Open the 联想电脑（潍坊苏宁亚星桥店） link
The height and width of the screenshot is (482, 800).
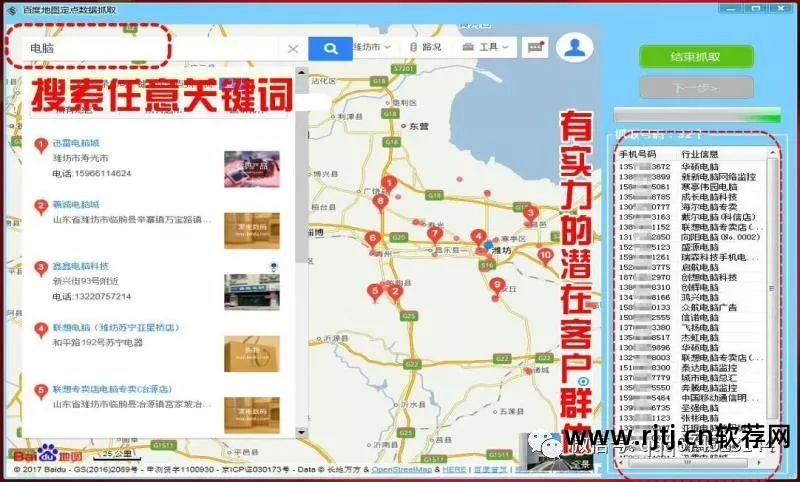(x=116, y=327)
